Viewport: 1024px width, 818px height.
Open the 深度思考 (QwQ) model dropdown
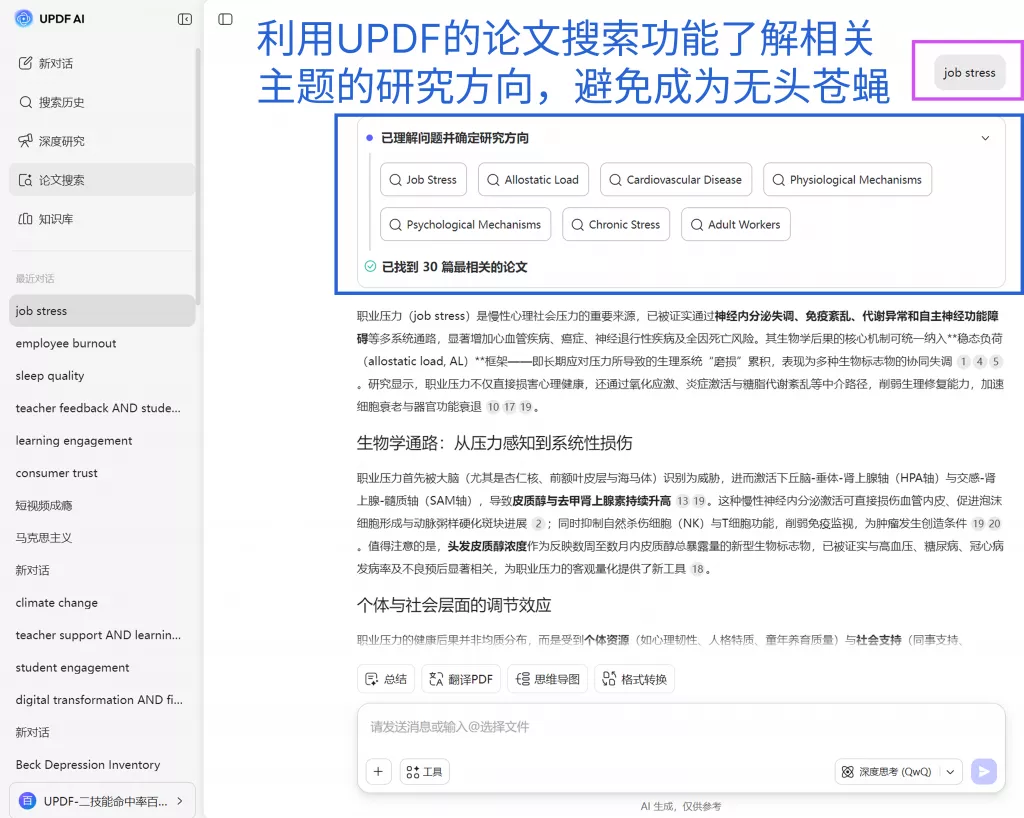(x=897, y=771)
